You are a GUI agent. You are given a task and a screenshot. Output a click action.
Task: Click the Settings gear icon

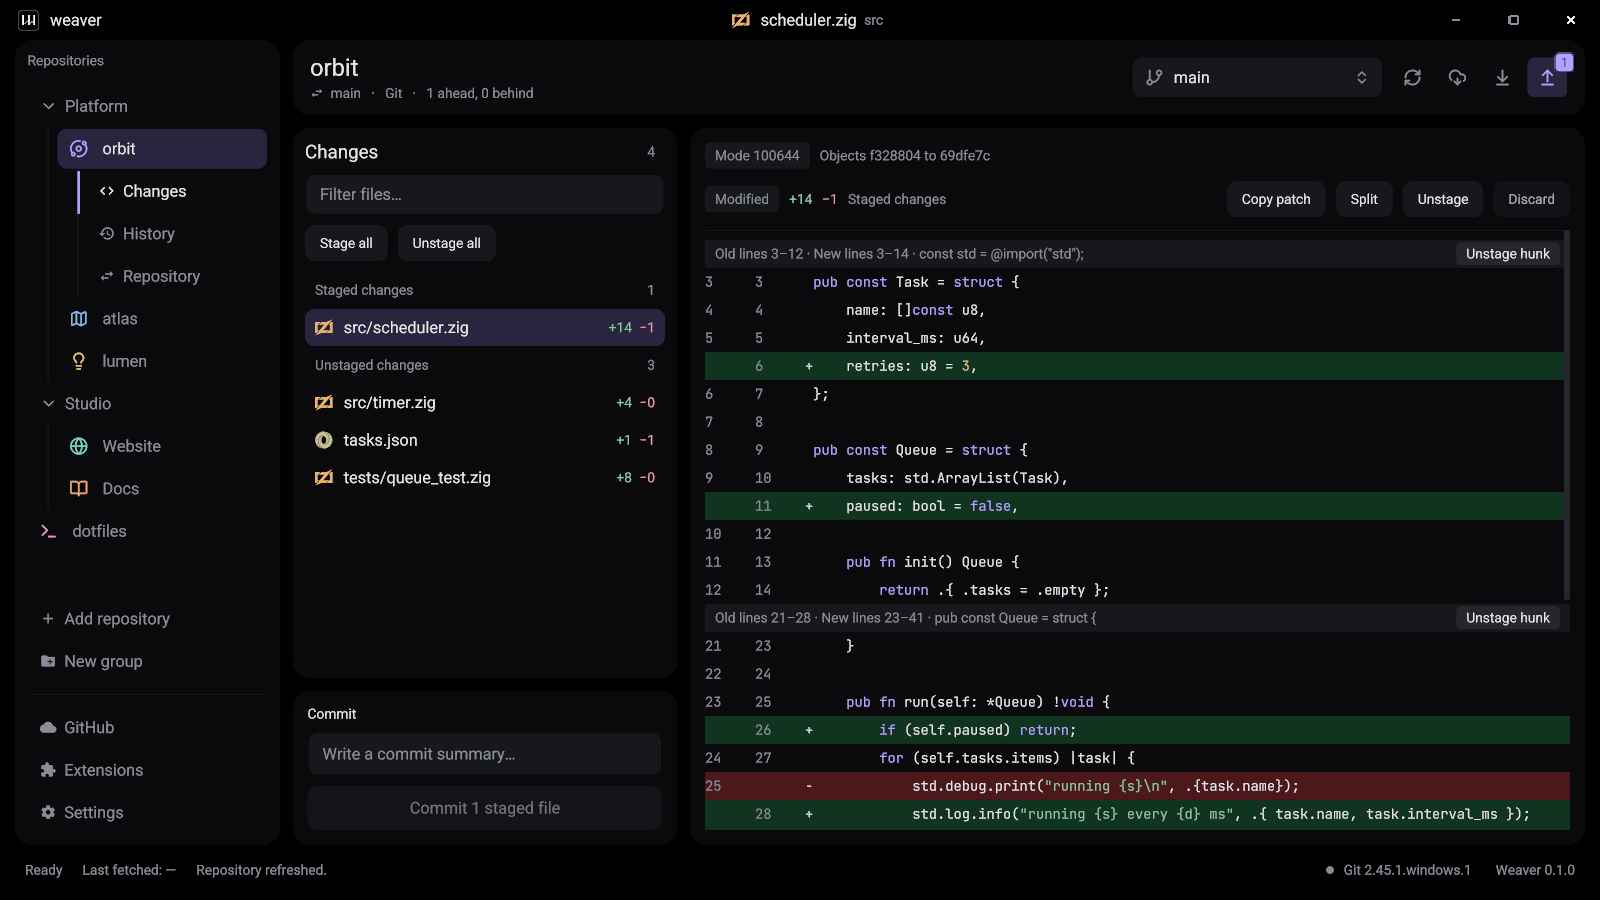(48, 813)
